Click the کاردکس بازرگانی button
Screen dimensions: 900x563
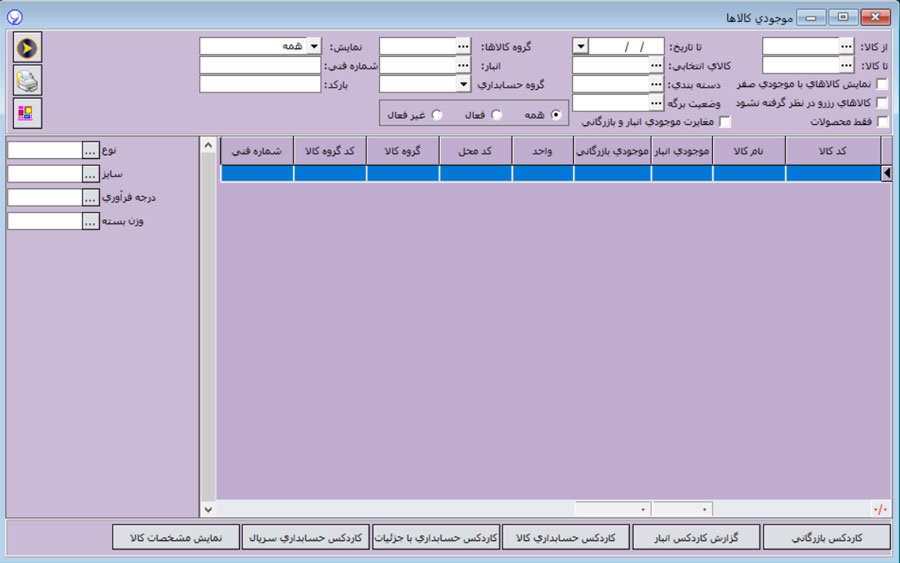(826, 538)
